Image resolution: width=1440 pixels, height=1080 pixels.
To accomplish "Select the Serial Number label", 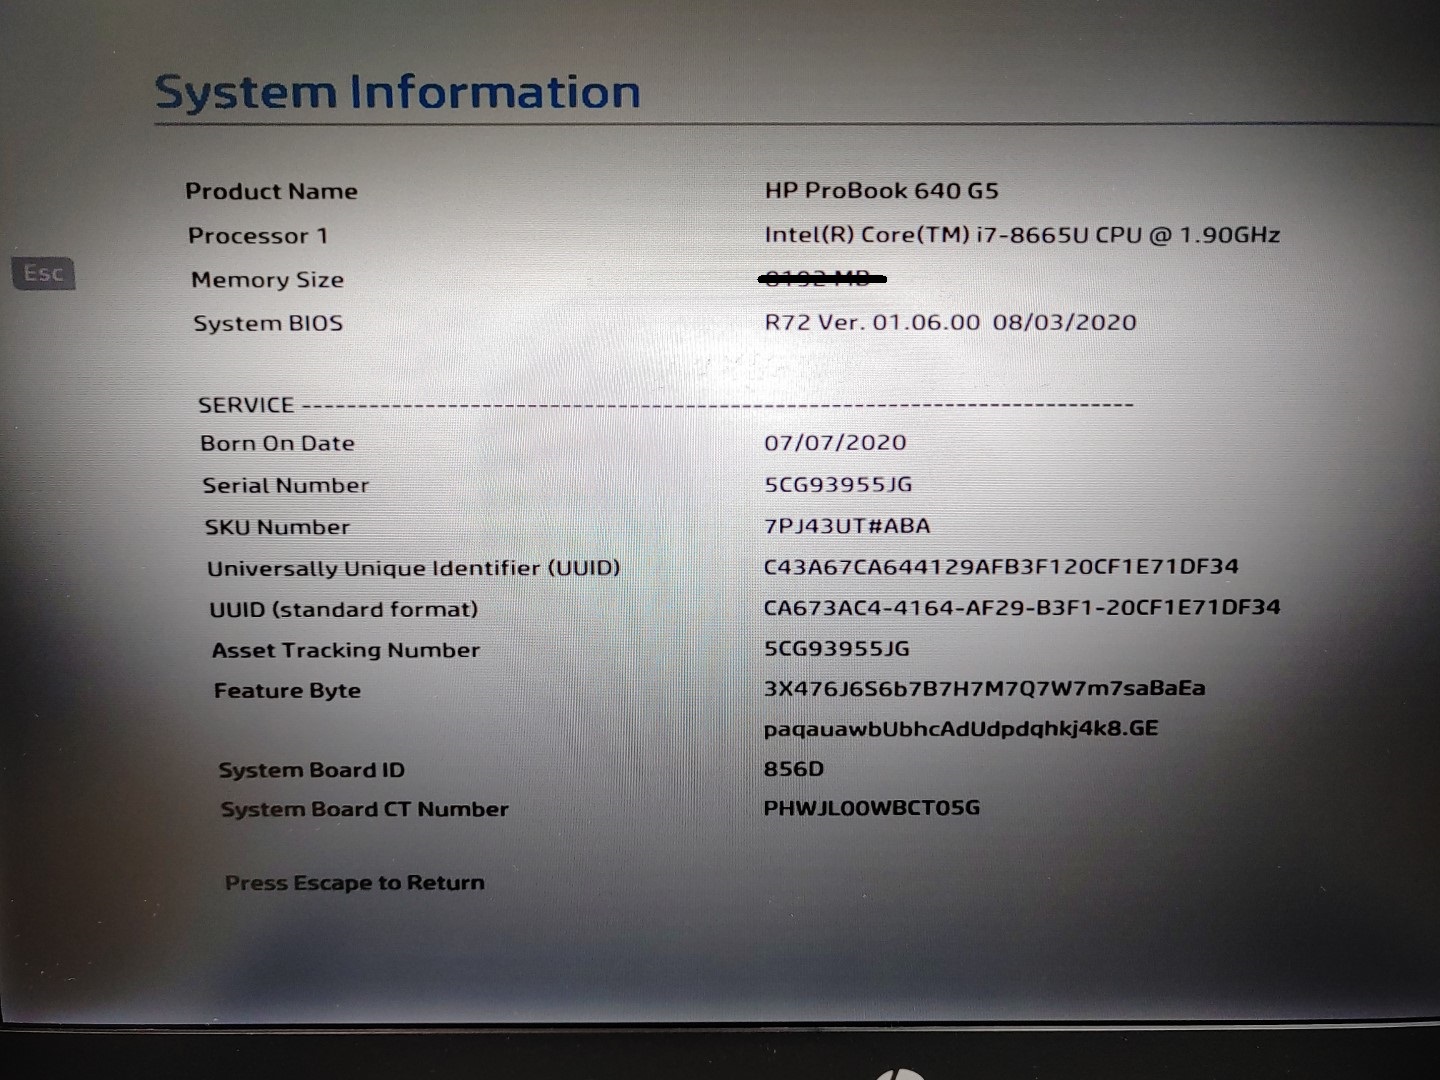I will click(285, 485).
